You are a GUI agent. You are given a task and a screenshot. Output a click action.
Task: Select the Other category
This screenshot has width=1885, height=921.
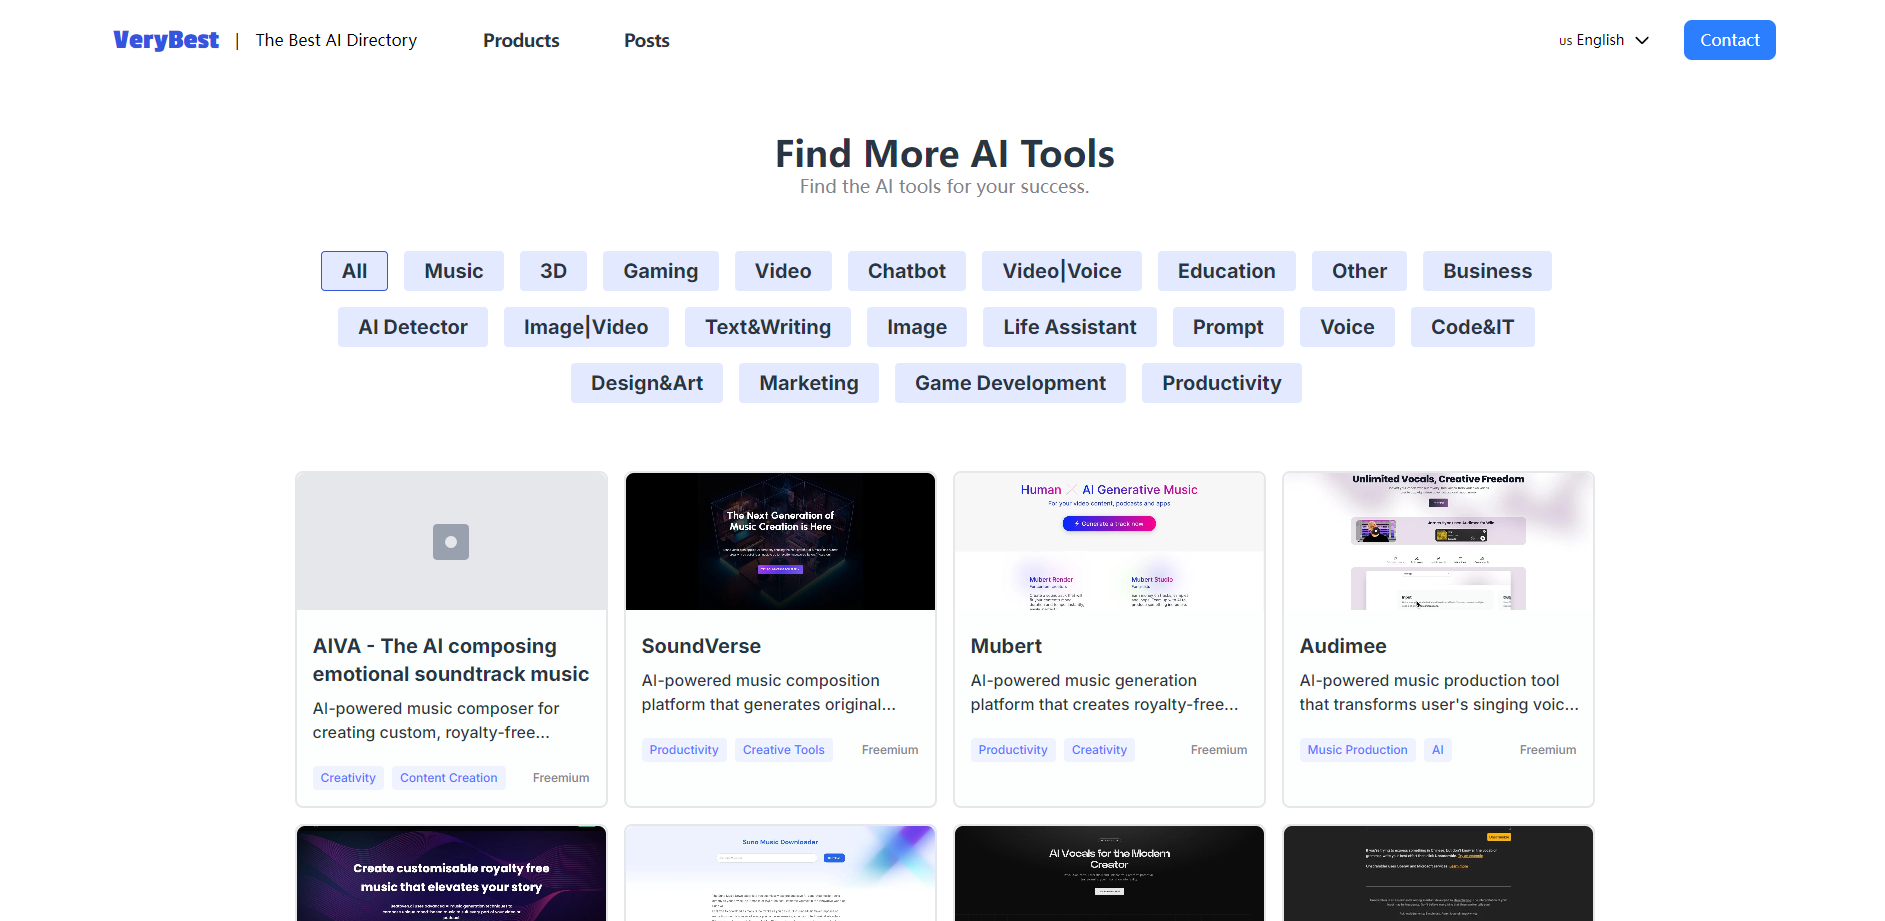[1359, 271]
